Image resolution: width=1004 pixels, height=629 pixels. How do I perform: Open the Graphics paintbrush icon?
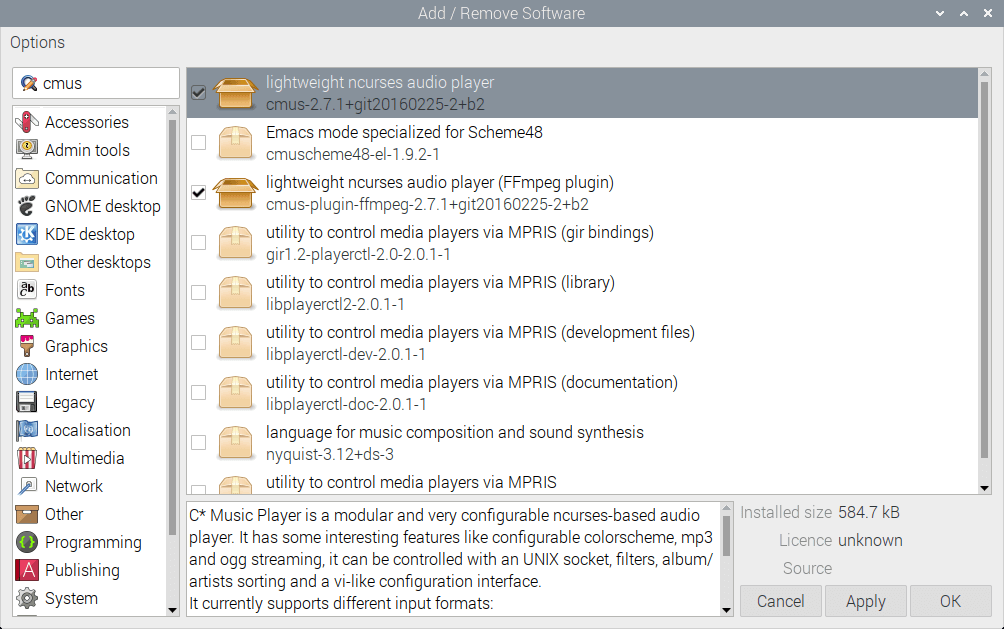(x=27, y=347)
